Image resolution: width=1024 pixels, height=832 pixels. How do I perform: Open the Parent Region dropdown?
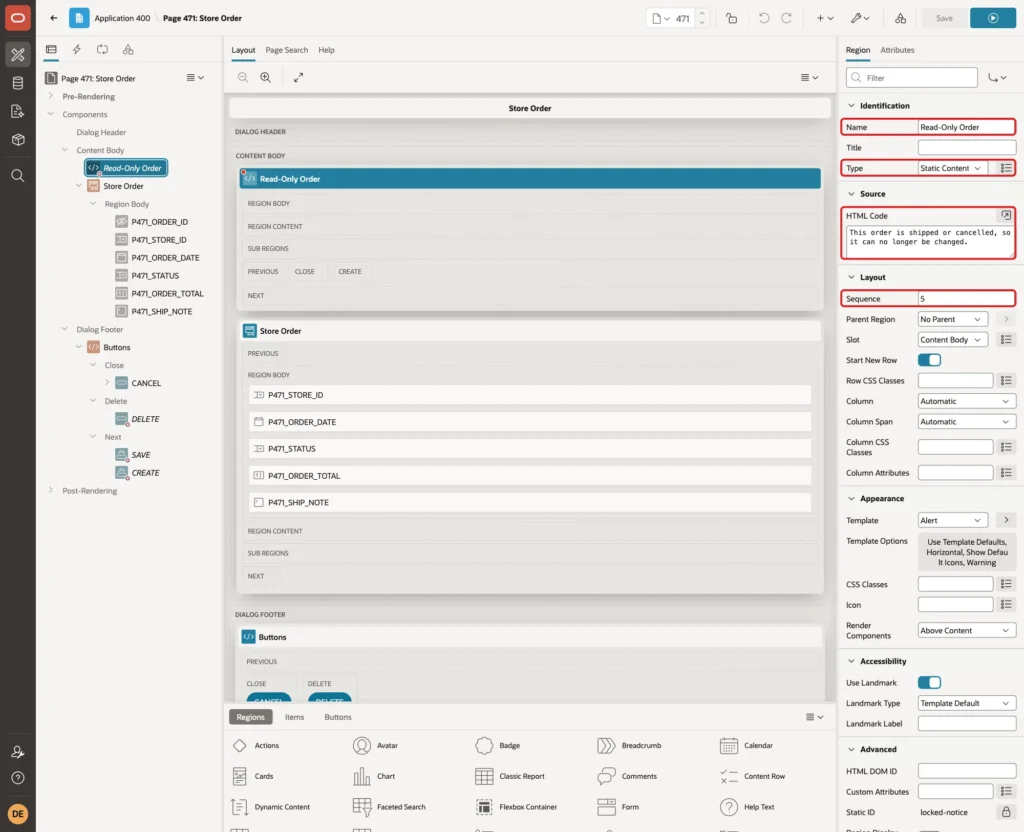tap(952, 319)
